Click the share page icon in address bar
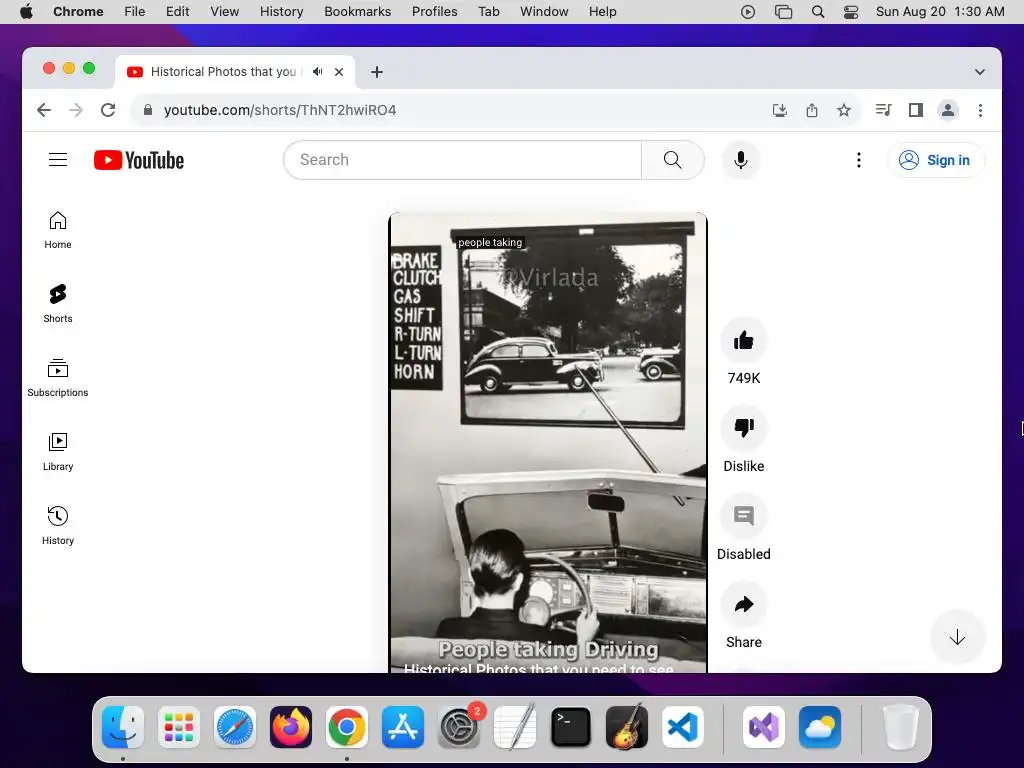This screenshot has height=768, width=1024. [x=812, y=110]
